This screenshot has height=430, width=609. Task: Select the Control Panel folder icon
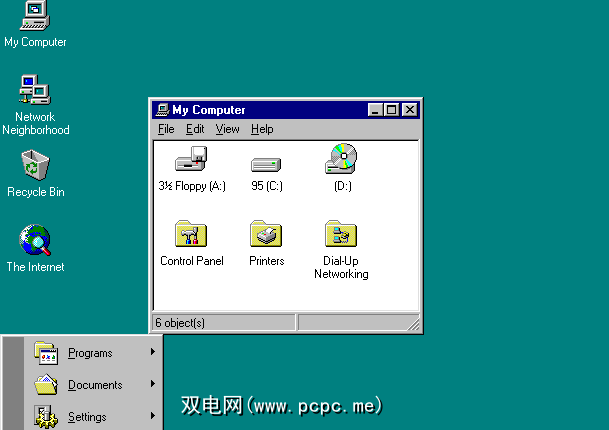[191, 233]
